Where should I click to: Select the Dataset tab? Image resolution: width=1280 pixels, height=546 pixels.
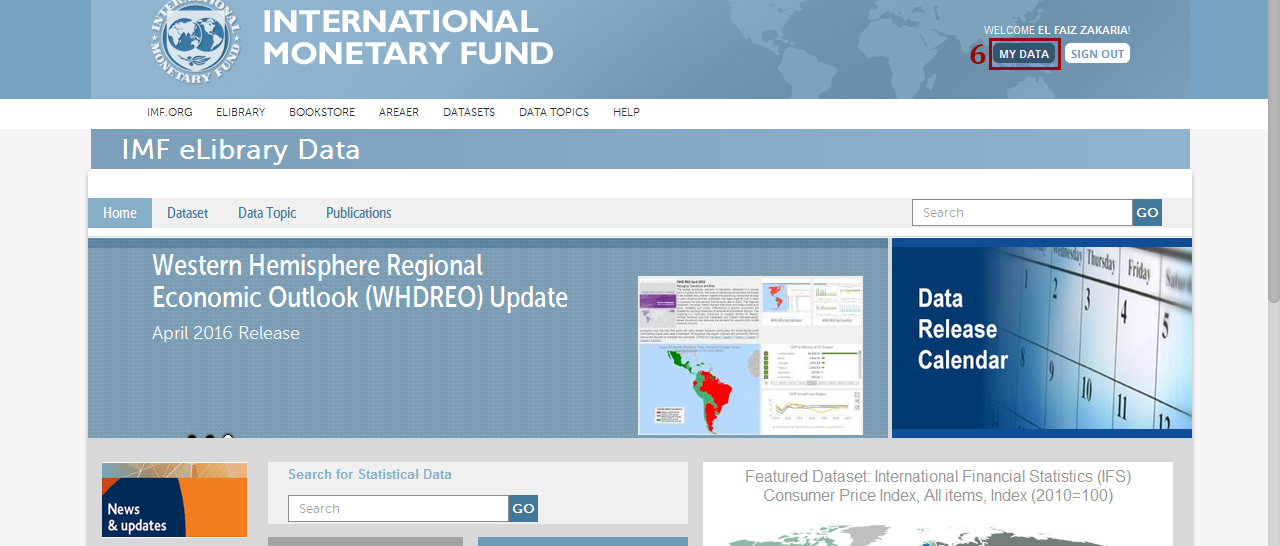pyautogui.click(x=188, y=213)
